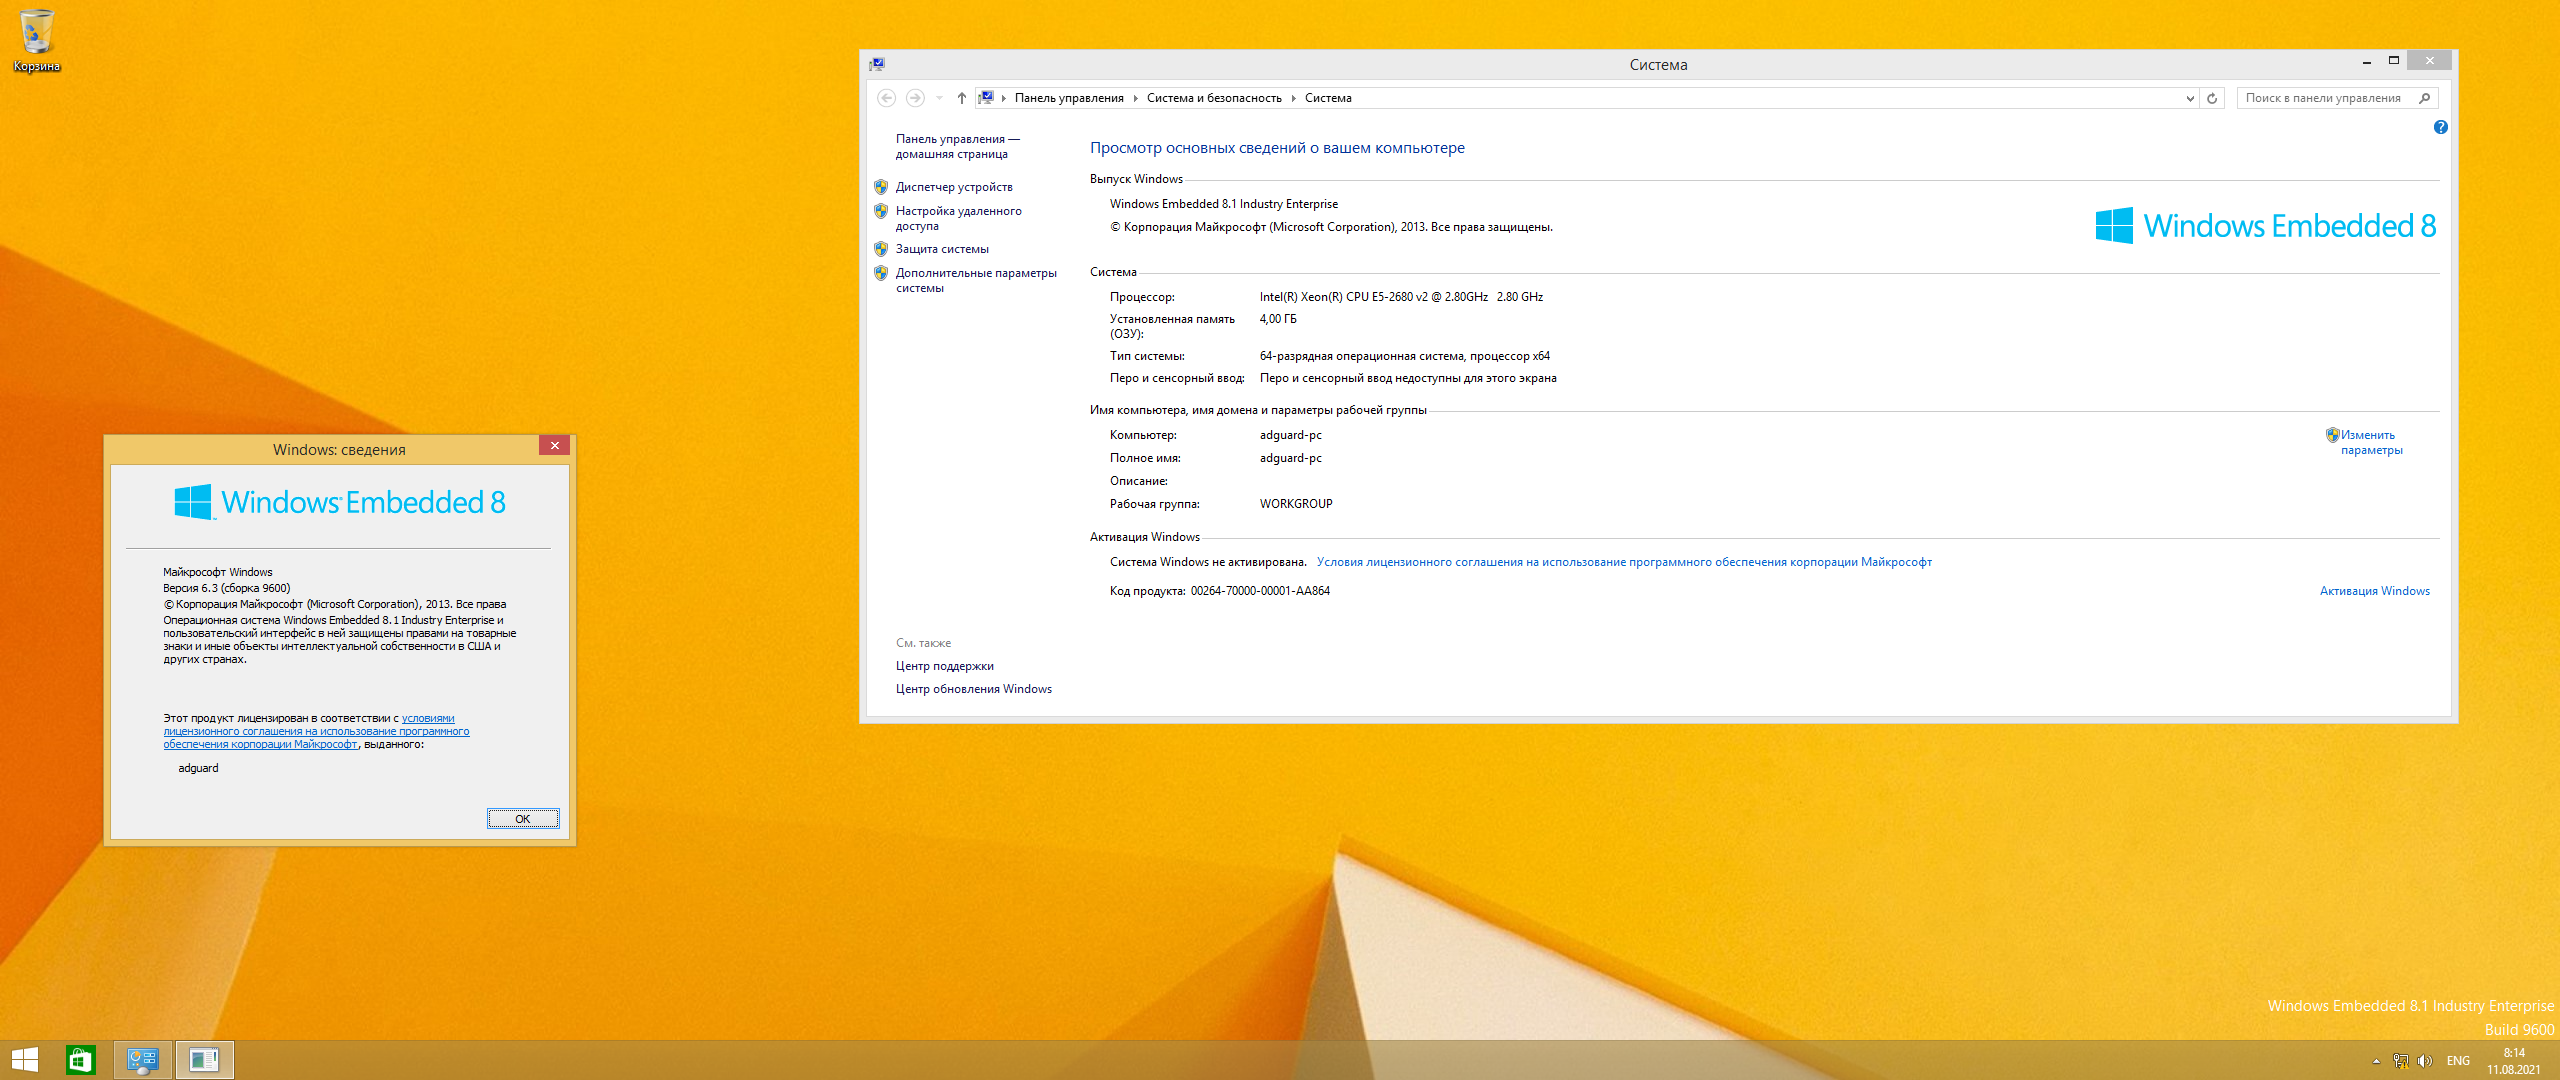The width and height of the screenshot is (2560, 1080).
Task: Click the shield icon beside Защита системы
Action: 881,249
